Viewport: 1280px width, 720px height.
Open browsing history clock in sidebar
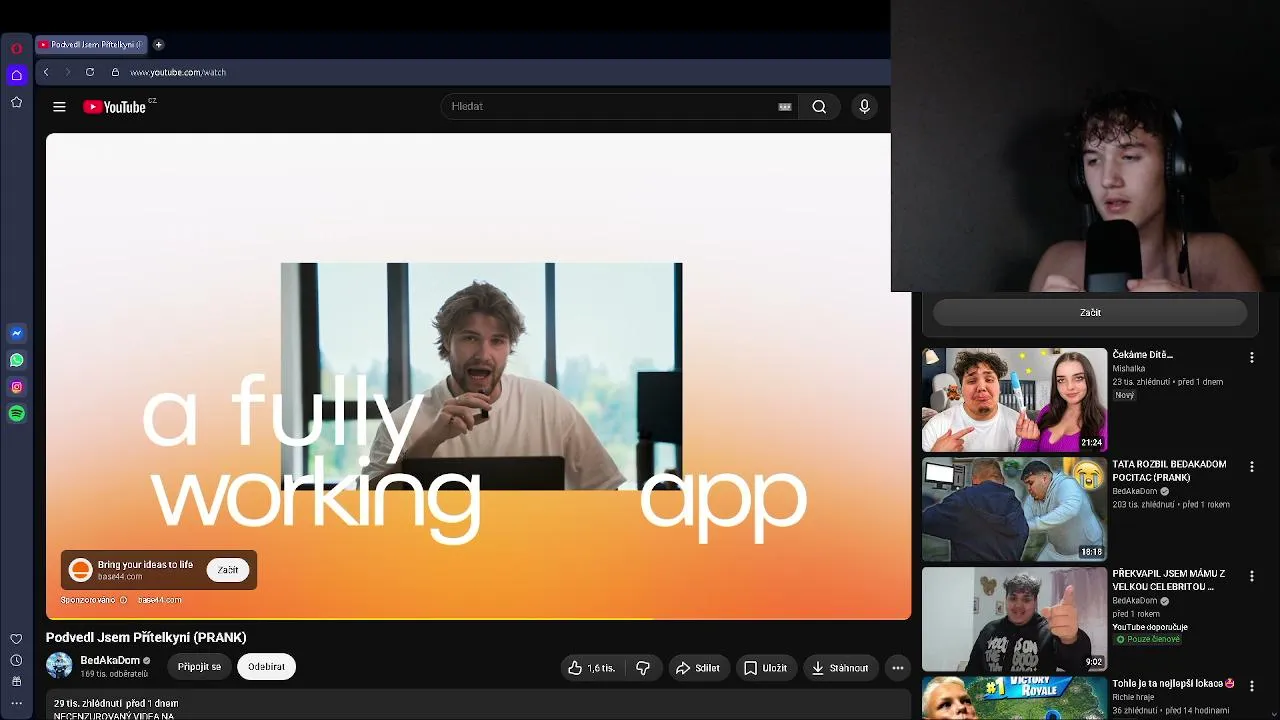(x=16, y=660)
